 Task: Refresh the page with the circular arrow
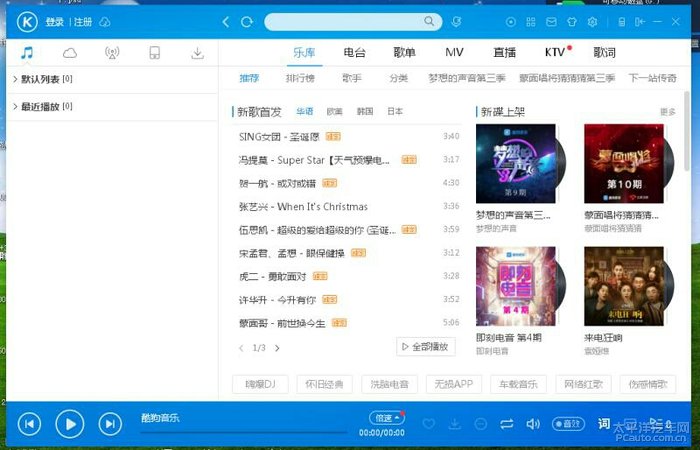pos(247,22)
